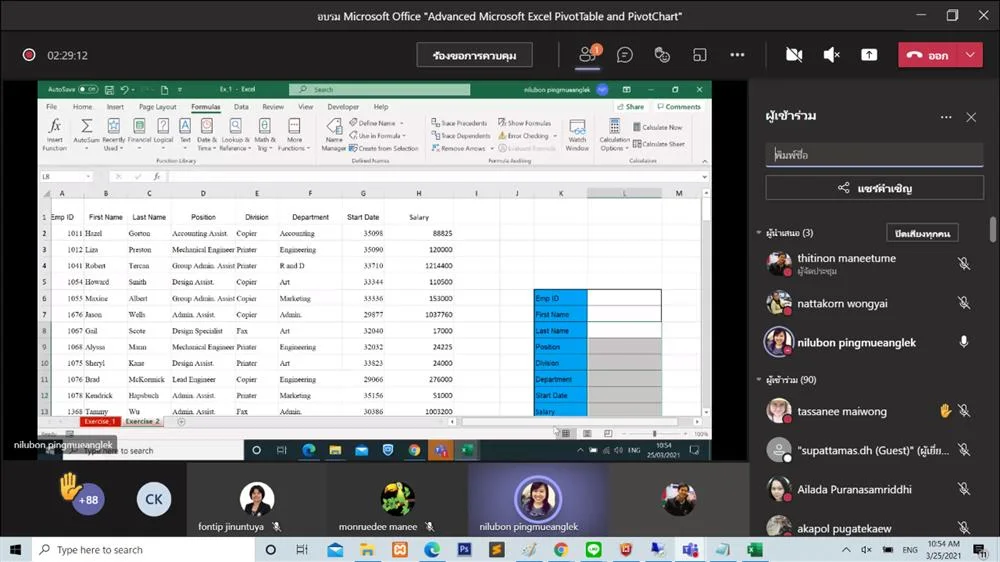This screenshot has width=1000, height=562.
Task: Click the request control button
Action: (474, 55)
